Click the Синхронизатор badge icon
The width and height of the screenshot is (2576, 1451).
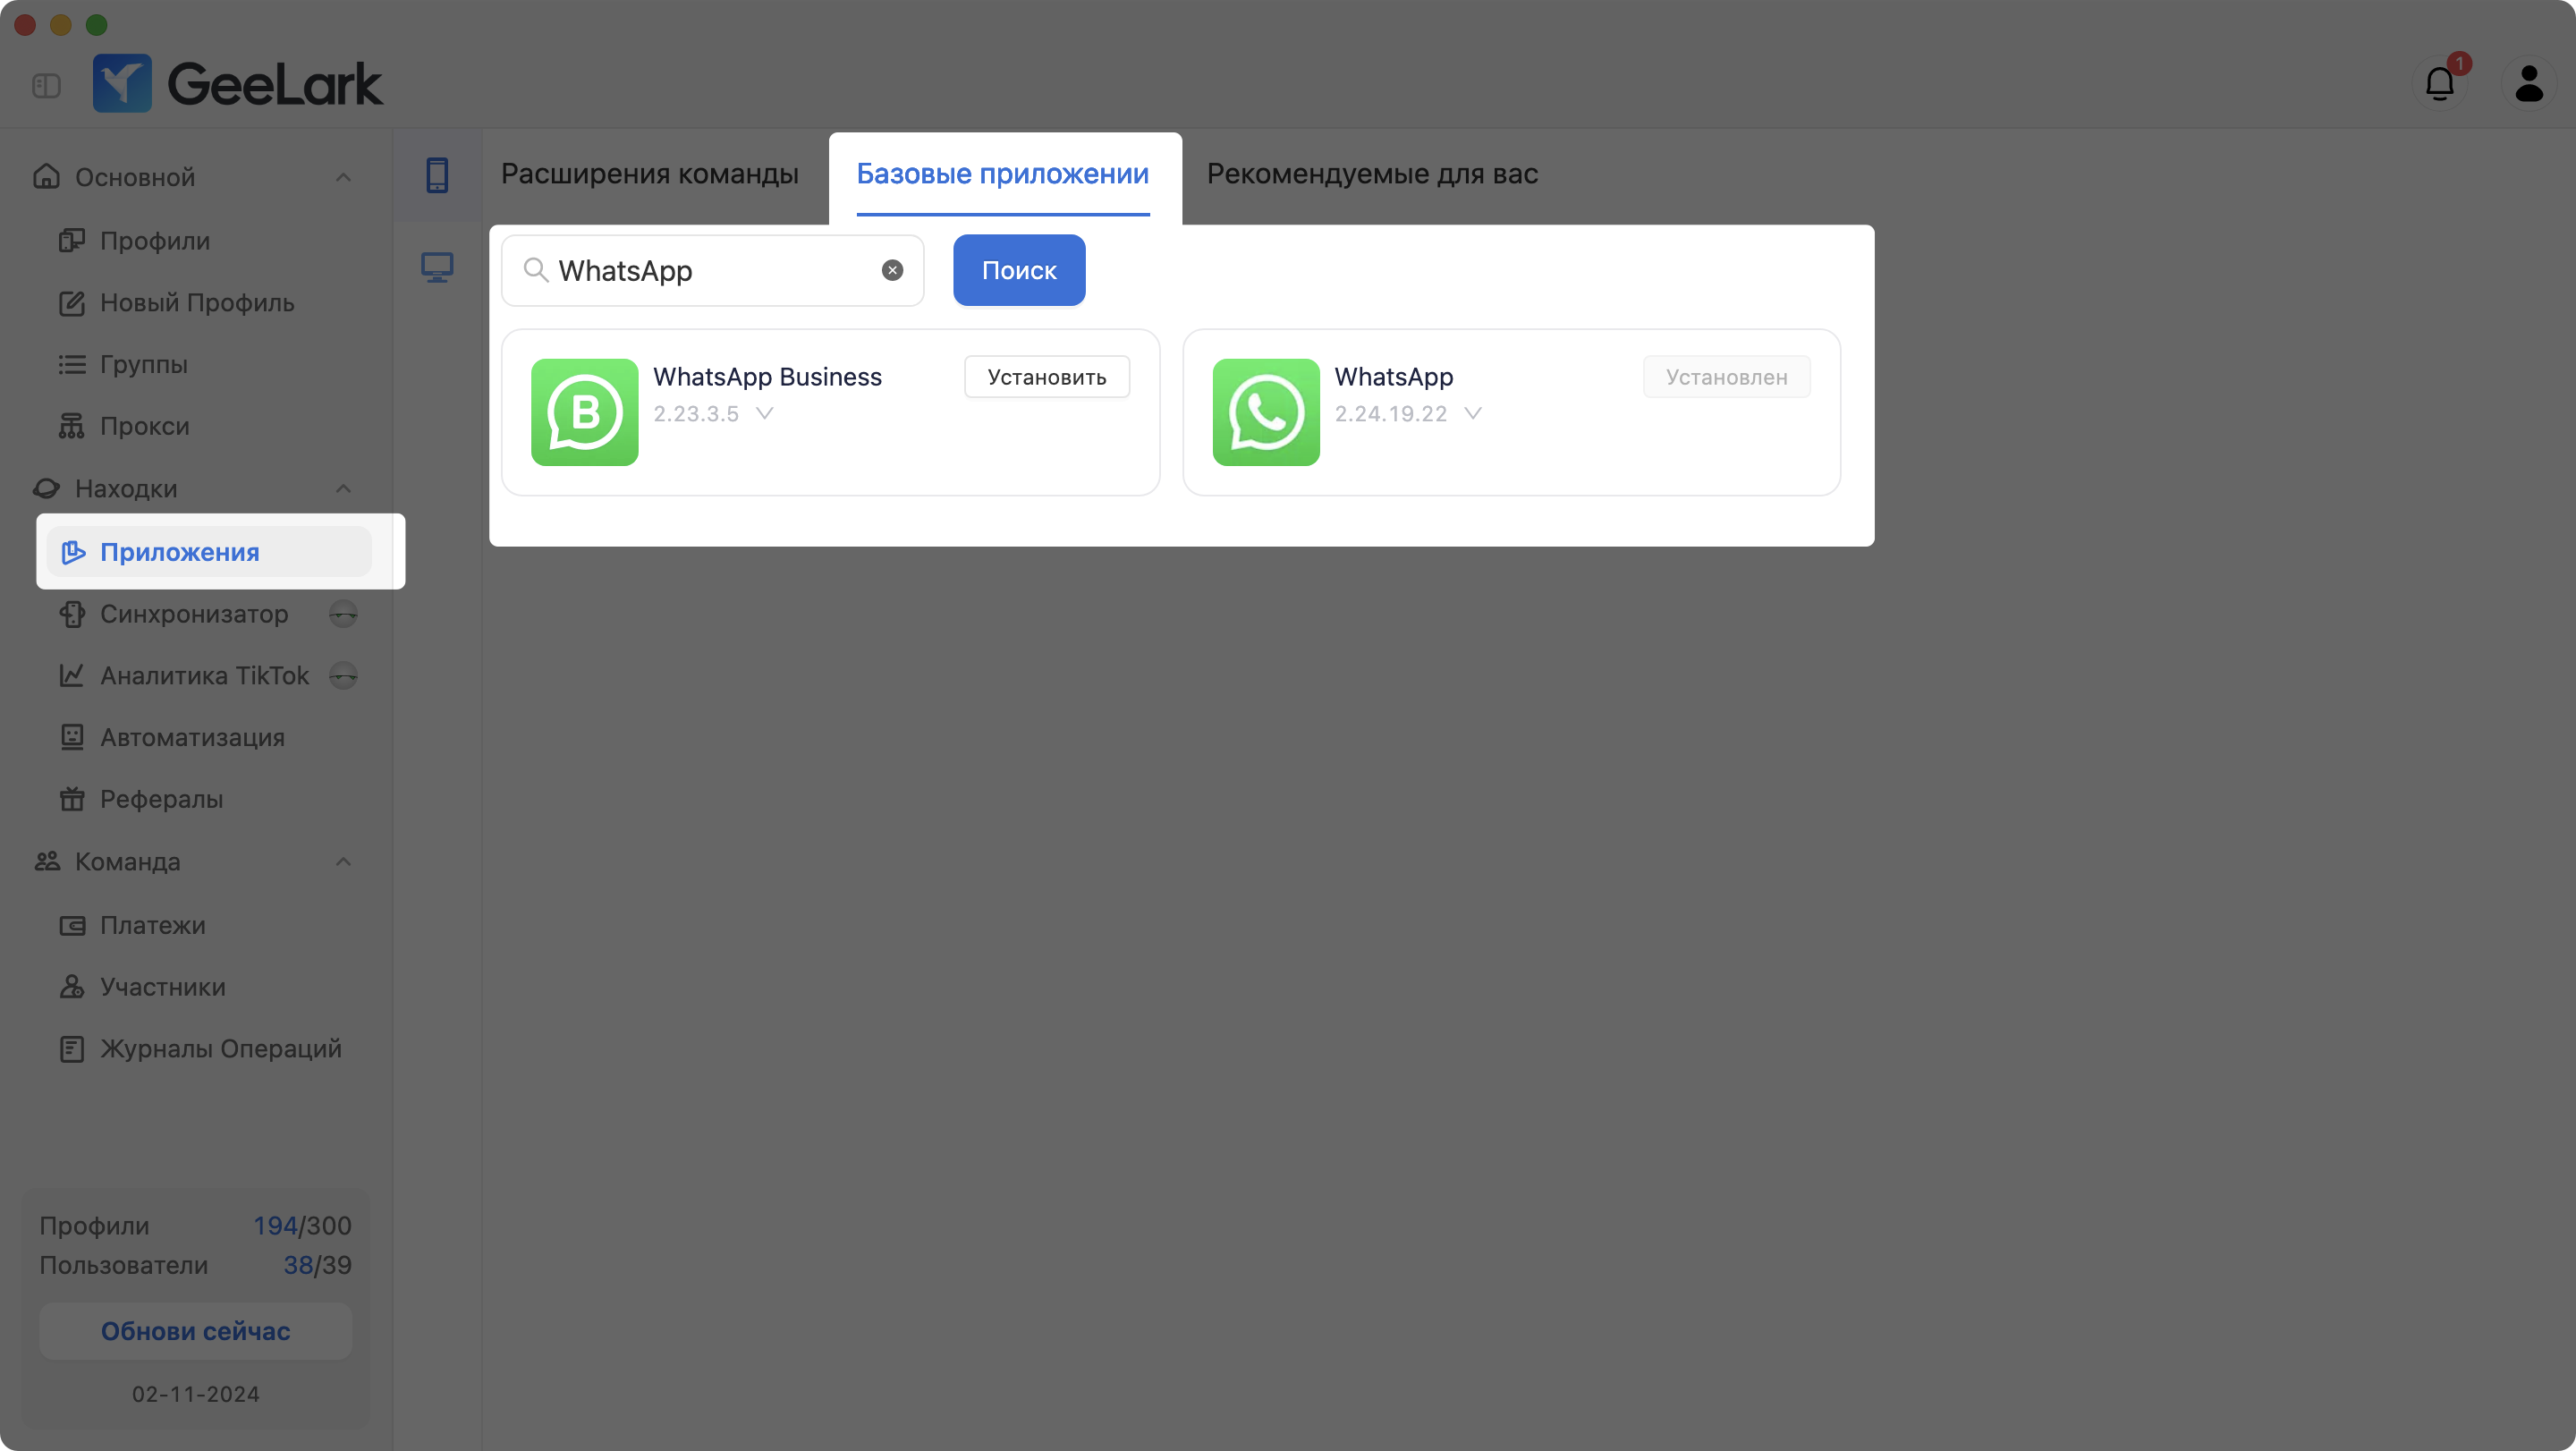tap(343, 614)
